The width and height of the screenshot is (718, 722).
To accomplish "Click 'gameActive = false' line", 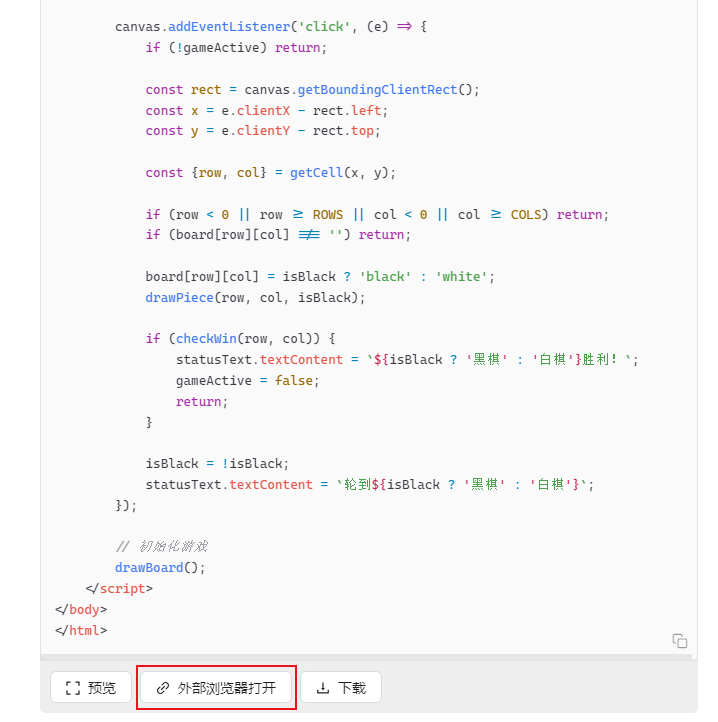I will [247, 380].
